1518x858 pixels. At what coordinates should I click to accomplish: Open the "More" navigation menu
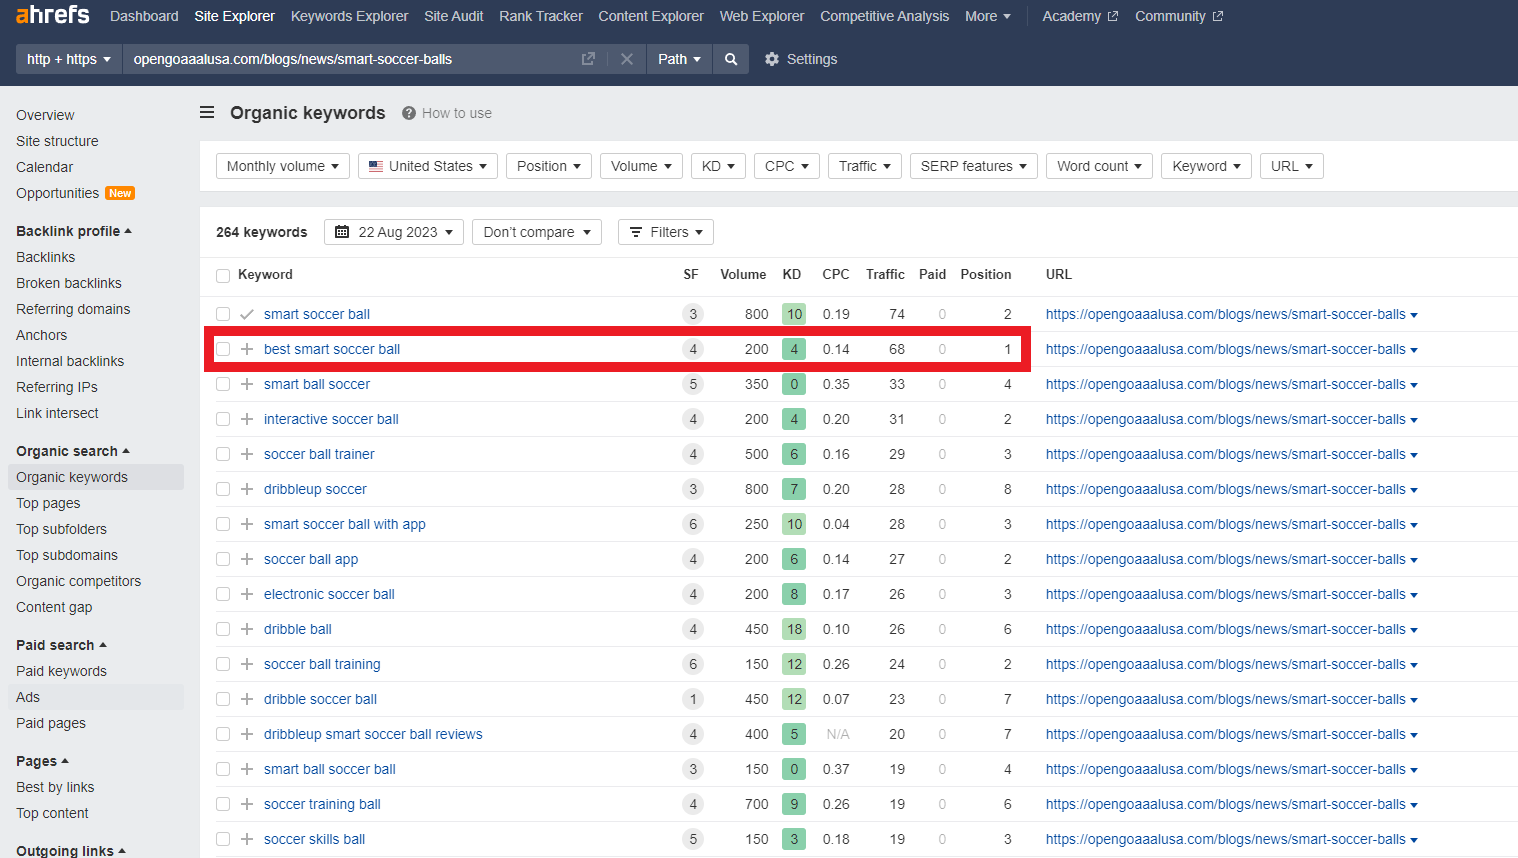click(x=986, y=16)
